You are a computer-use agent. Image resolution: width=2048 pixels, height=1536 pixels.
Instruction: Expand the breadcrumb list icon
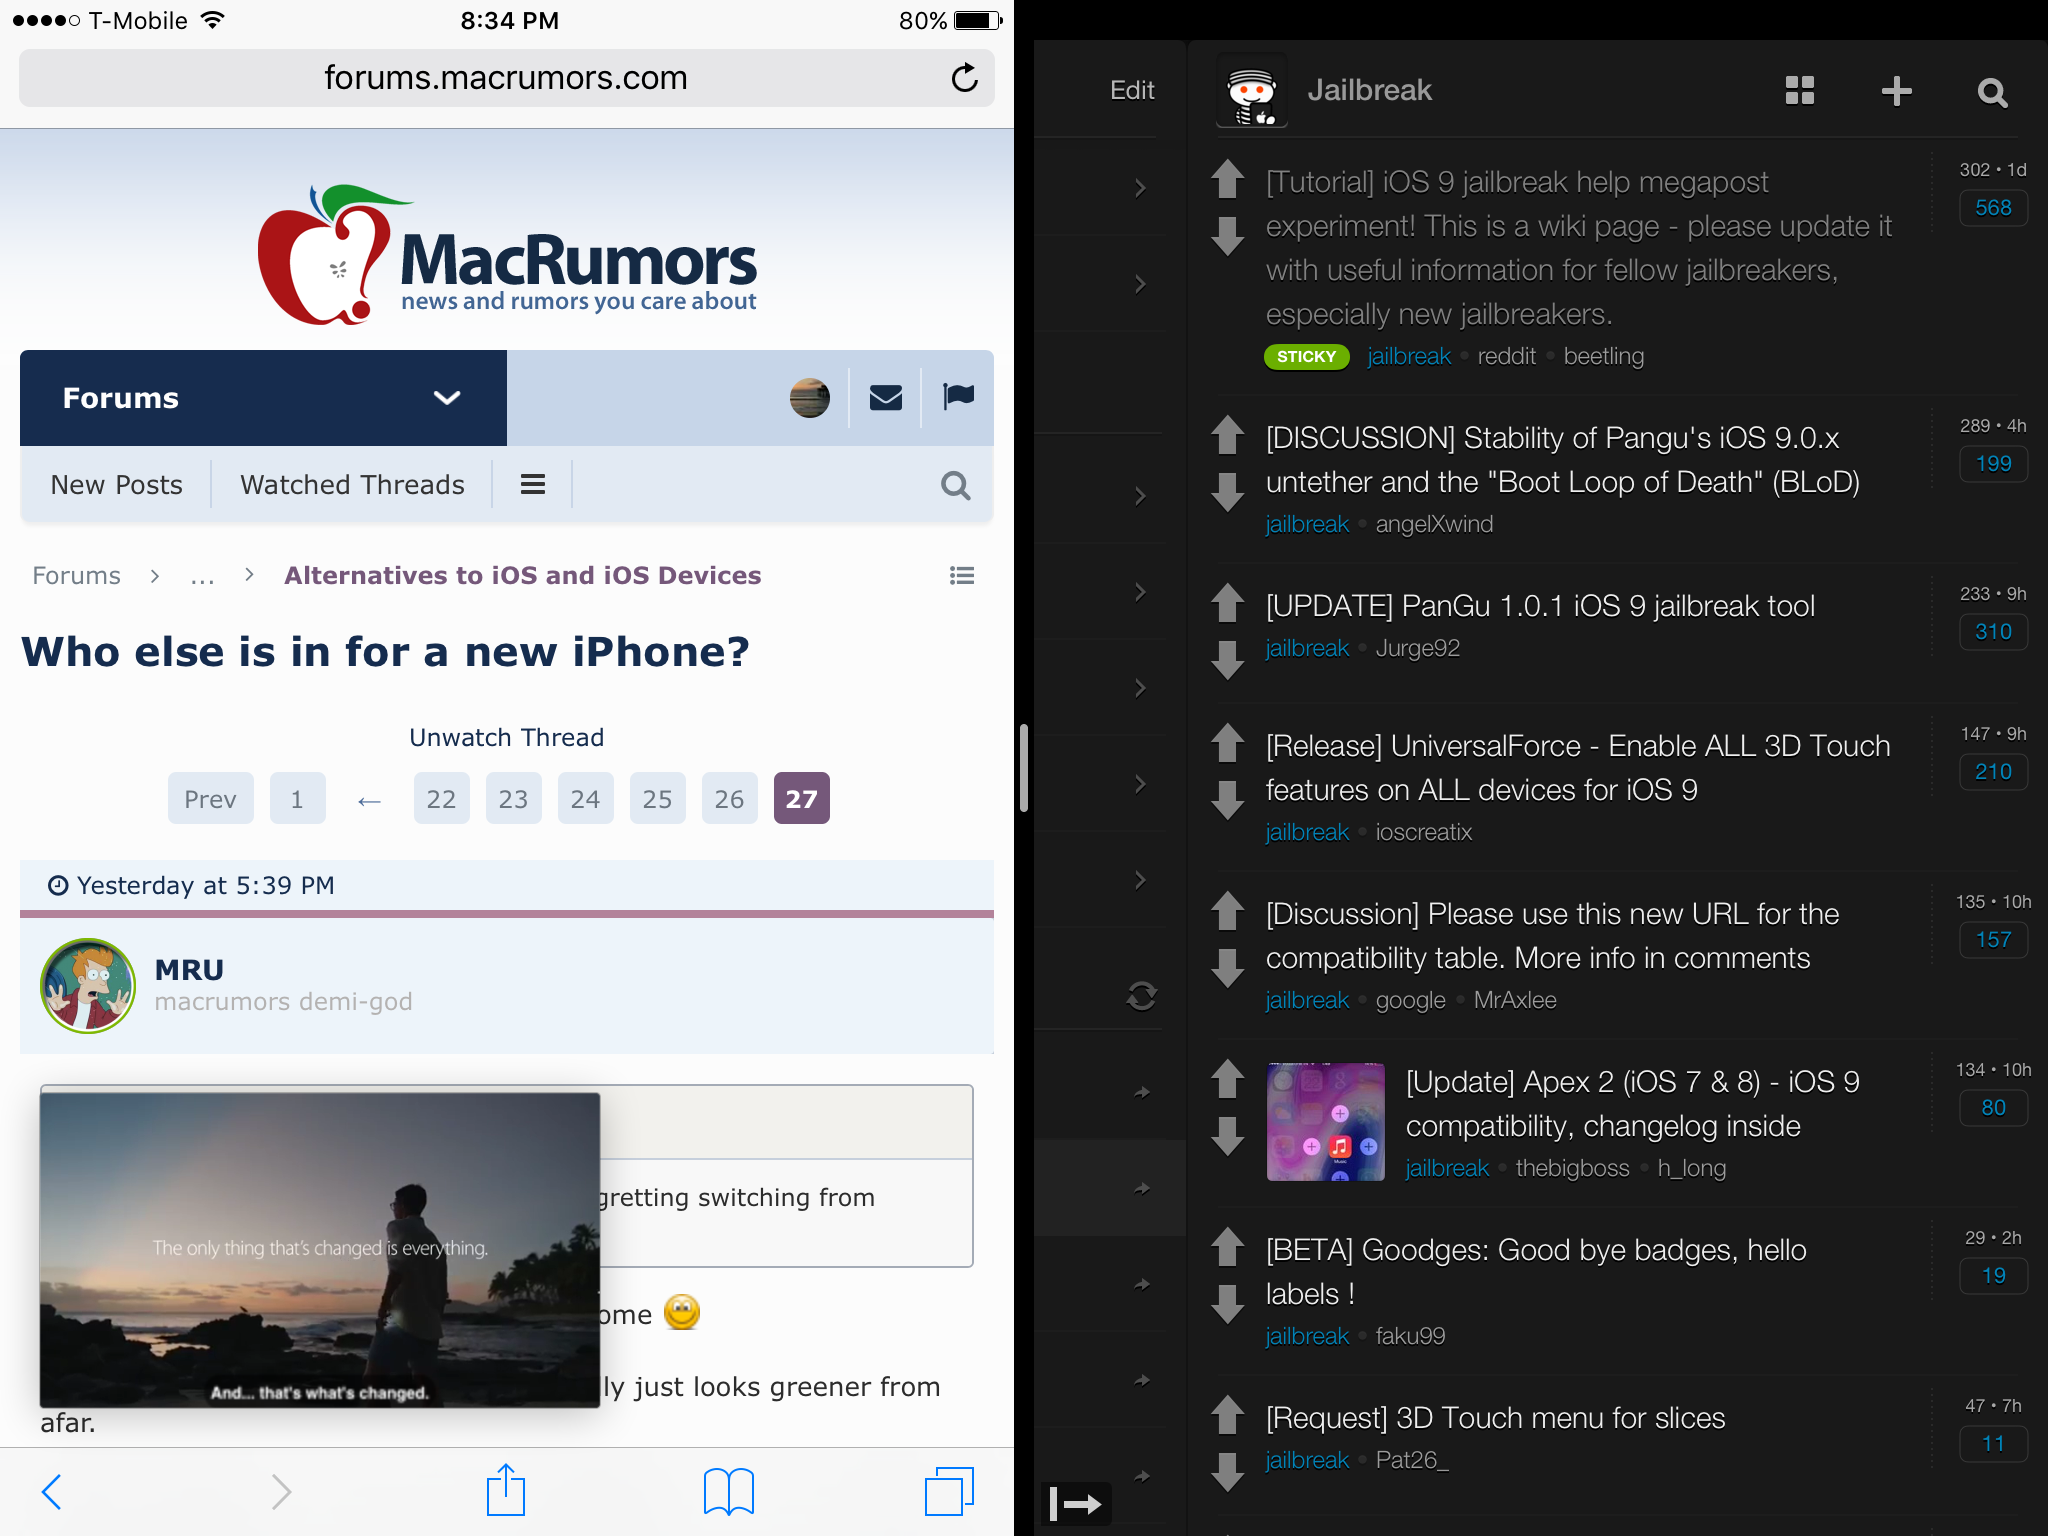point(961,575)
